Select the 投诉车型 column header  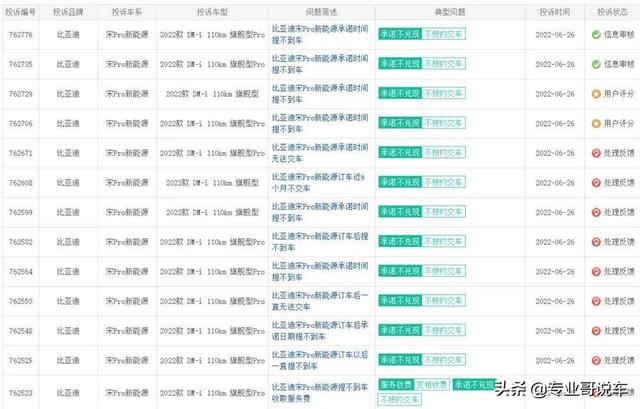[x=212, y=12]
